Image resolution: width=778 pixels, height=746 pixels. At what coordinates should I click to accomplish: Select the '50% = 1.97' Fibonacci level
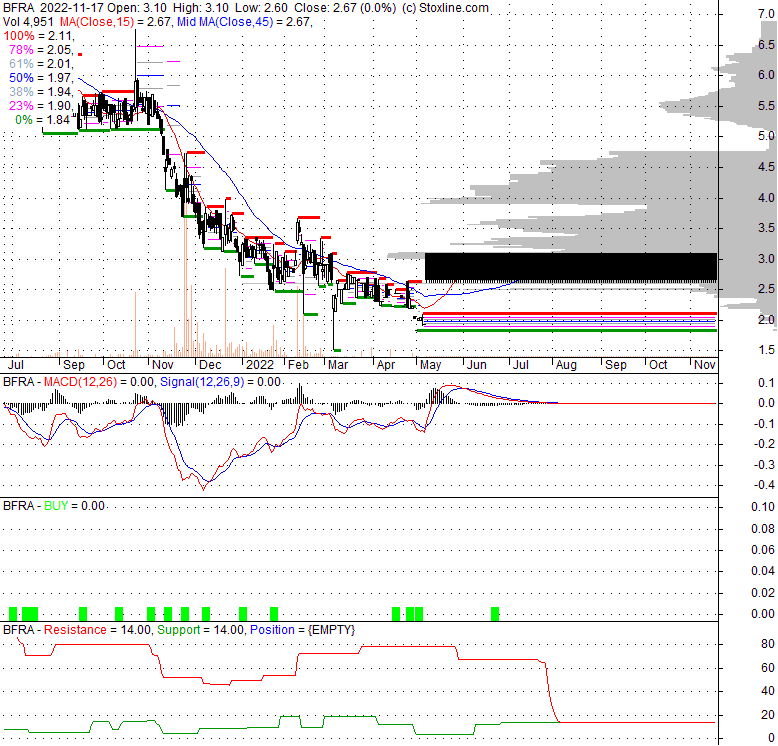(41, 78)
